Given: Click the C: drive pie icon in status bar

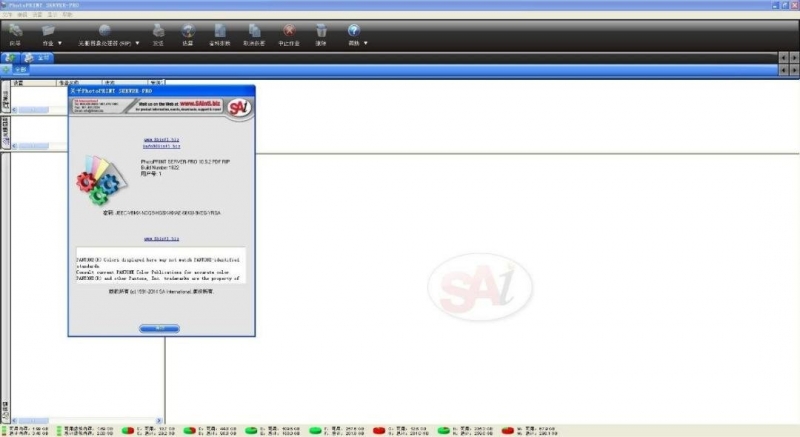Looking at the screenshot, I should [128, 431].
